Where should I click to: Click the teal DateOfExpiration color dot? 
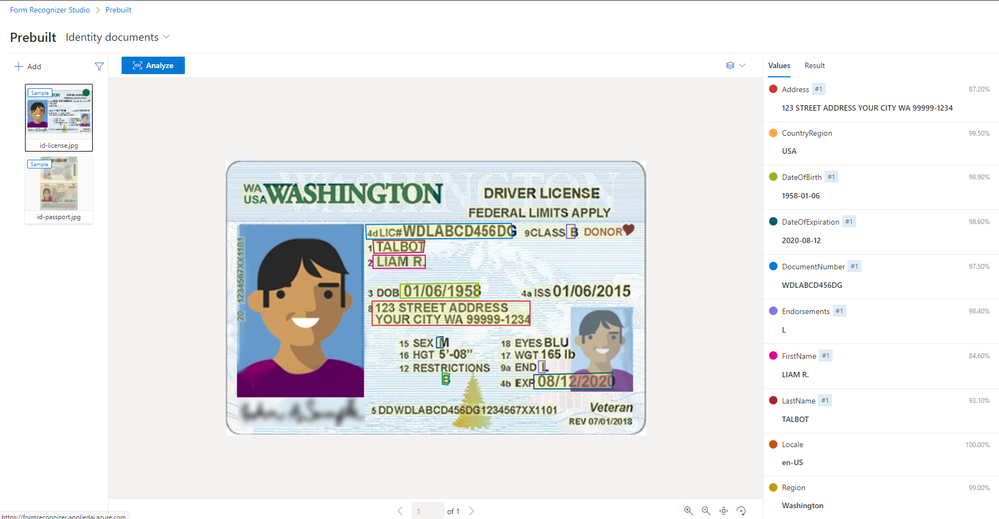tap(773, 222)
